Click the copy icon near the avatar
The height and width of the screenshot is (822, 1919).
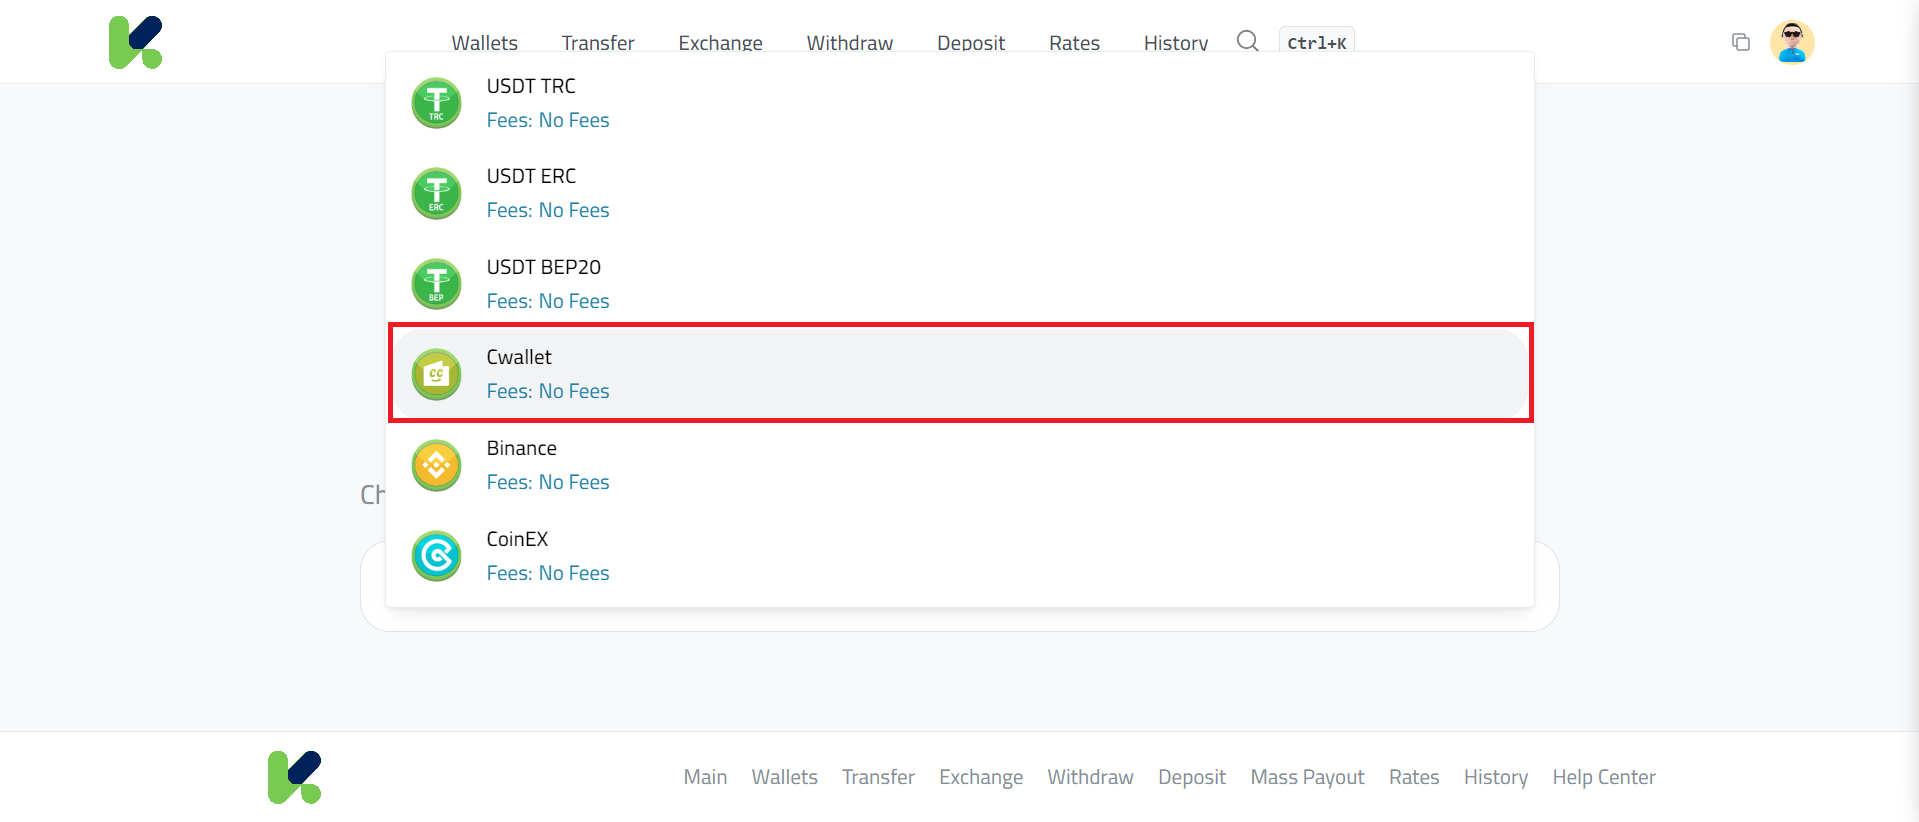[1741, 42]
